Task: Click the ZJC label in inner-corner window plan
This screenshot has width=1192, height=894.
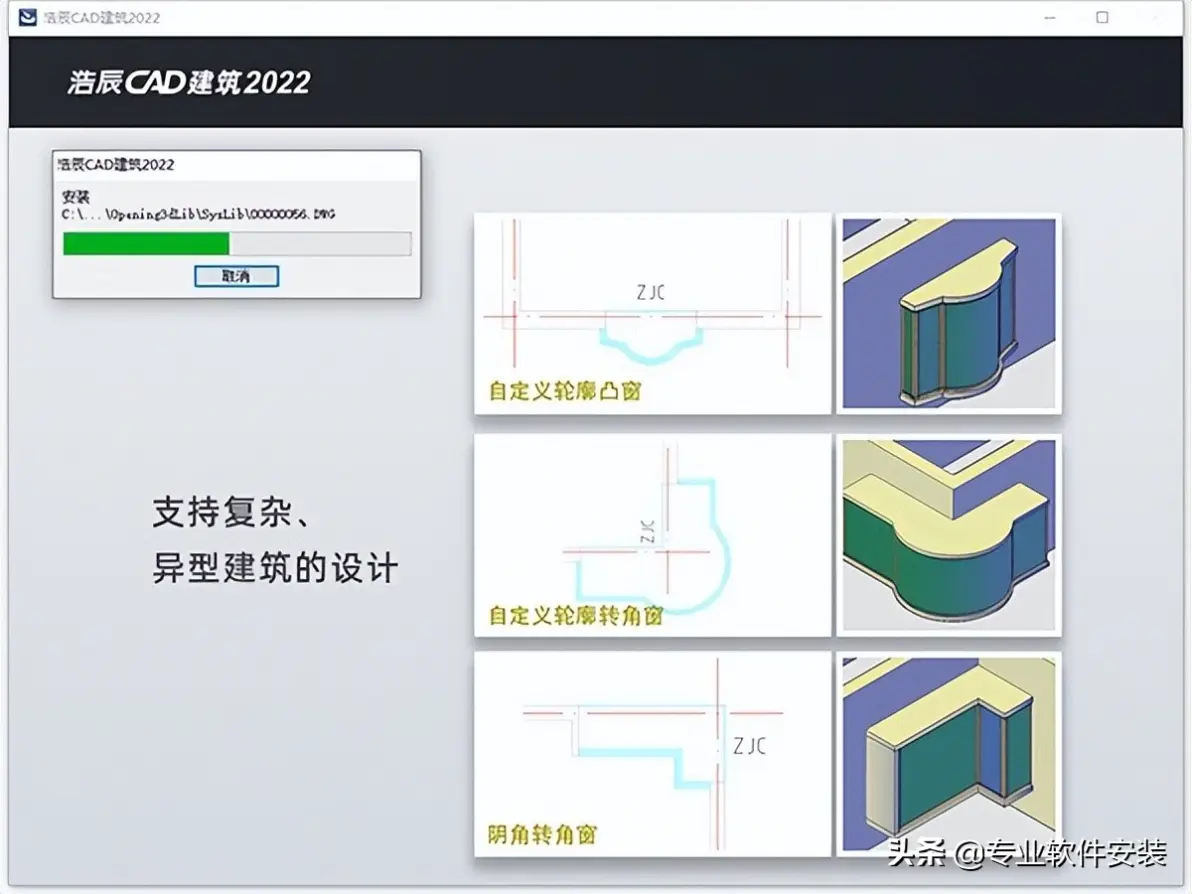Action: pos(750,746)
